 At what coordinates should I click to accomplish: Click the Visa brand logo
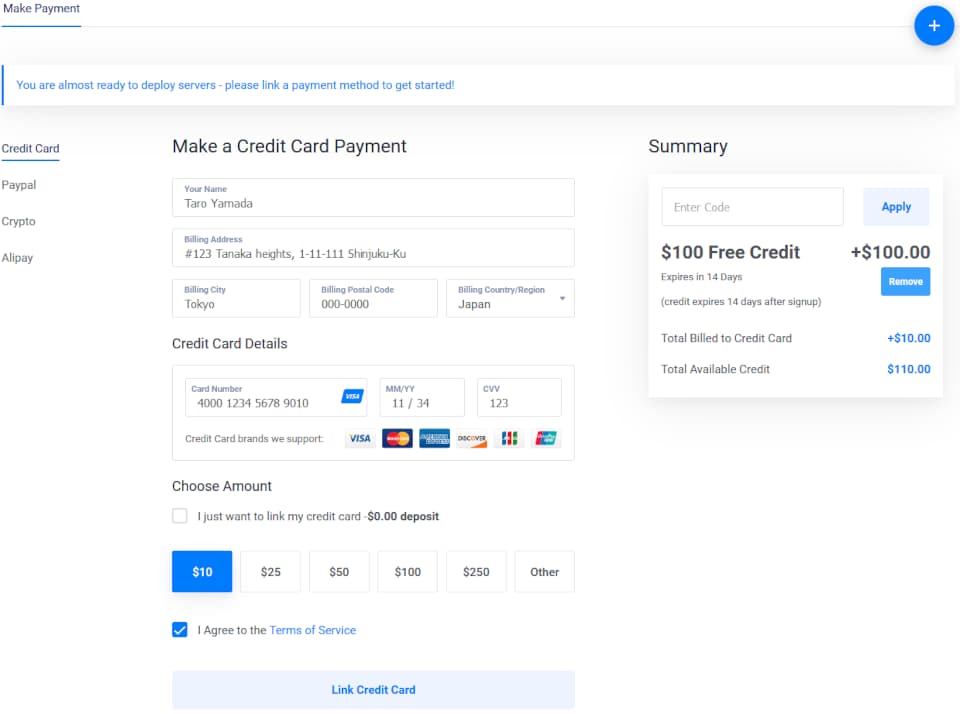(359, 438)
